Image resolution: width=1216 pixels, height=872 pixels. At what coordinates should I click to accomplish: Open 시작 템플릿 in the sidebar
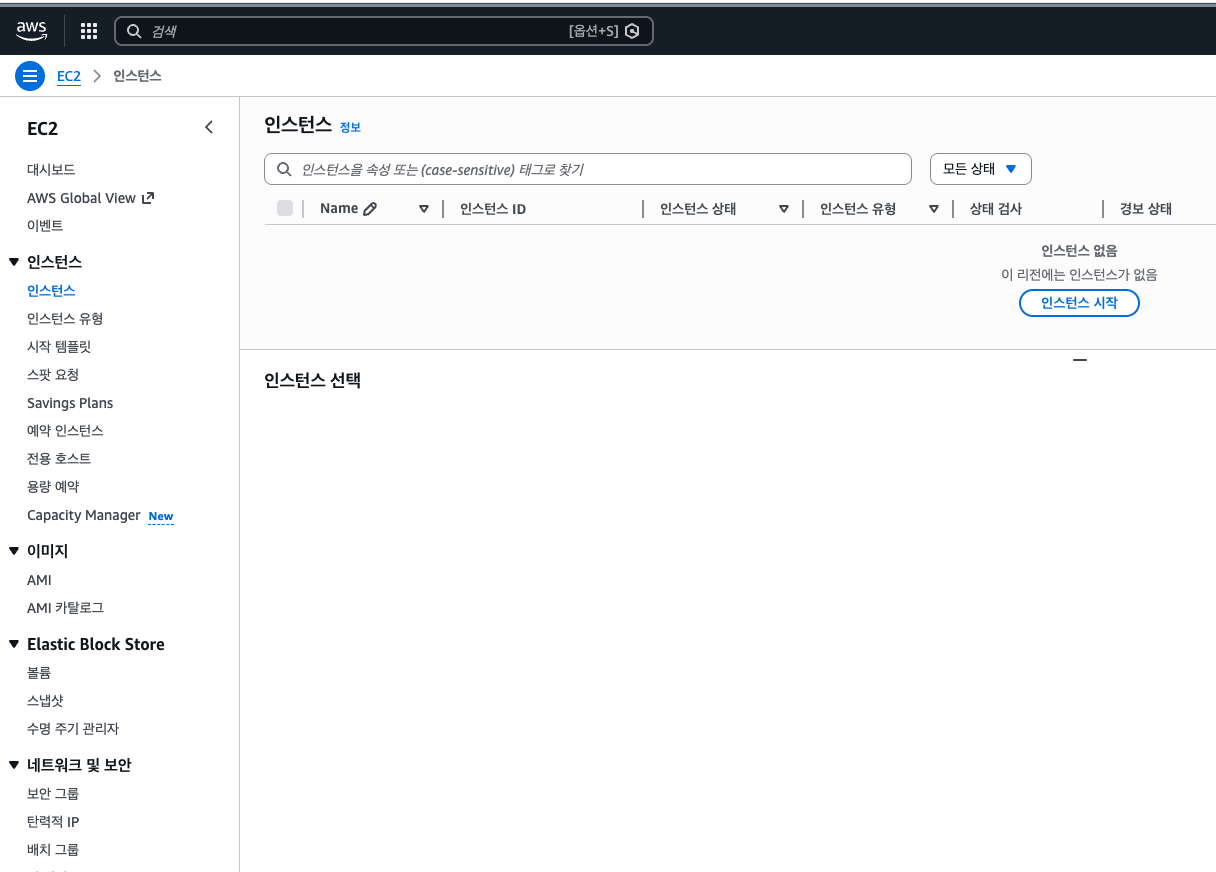pos(59,347)
